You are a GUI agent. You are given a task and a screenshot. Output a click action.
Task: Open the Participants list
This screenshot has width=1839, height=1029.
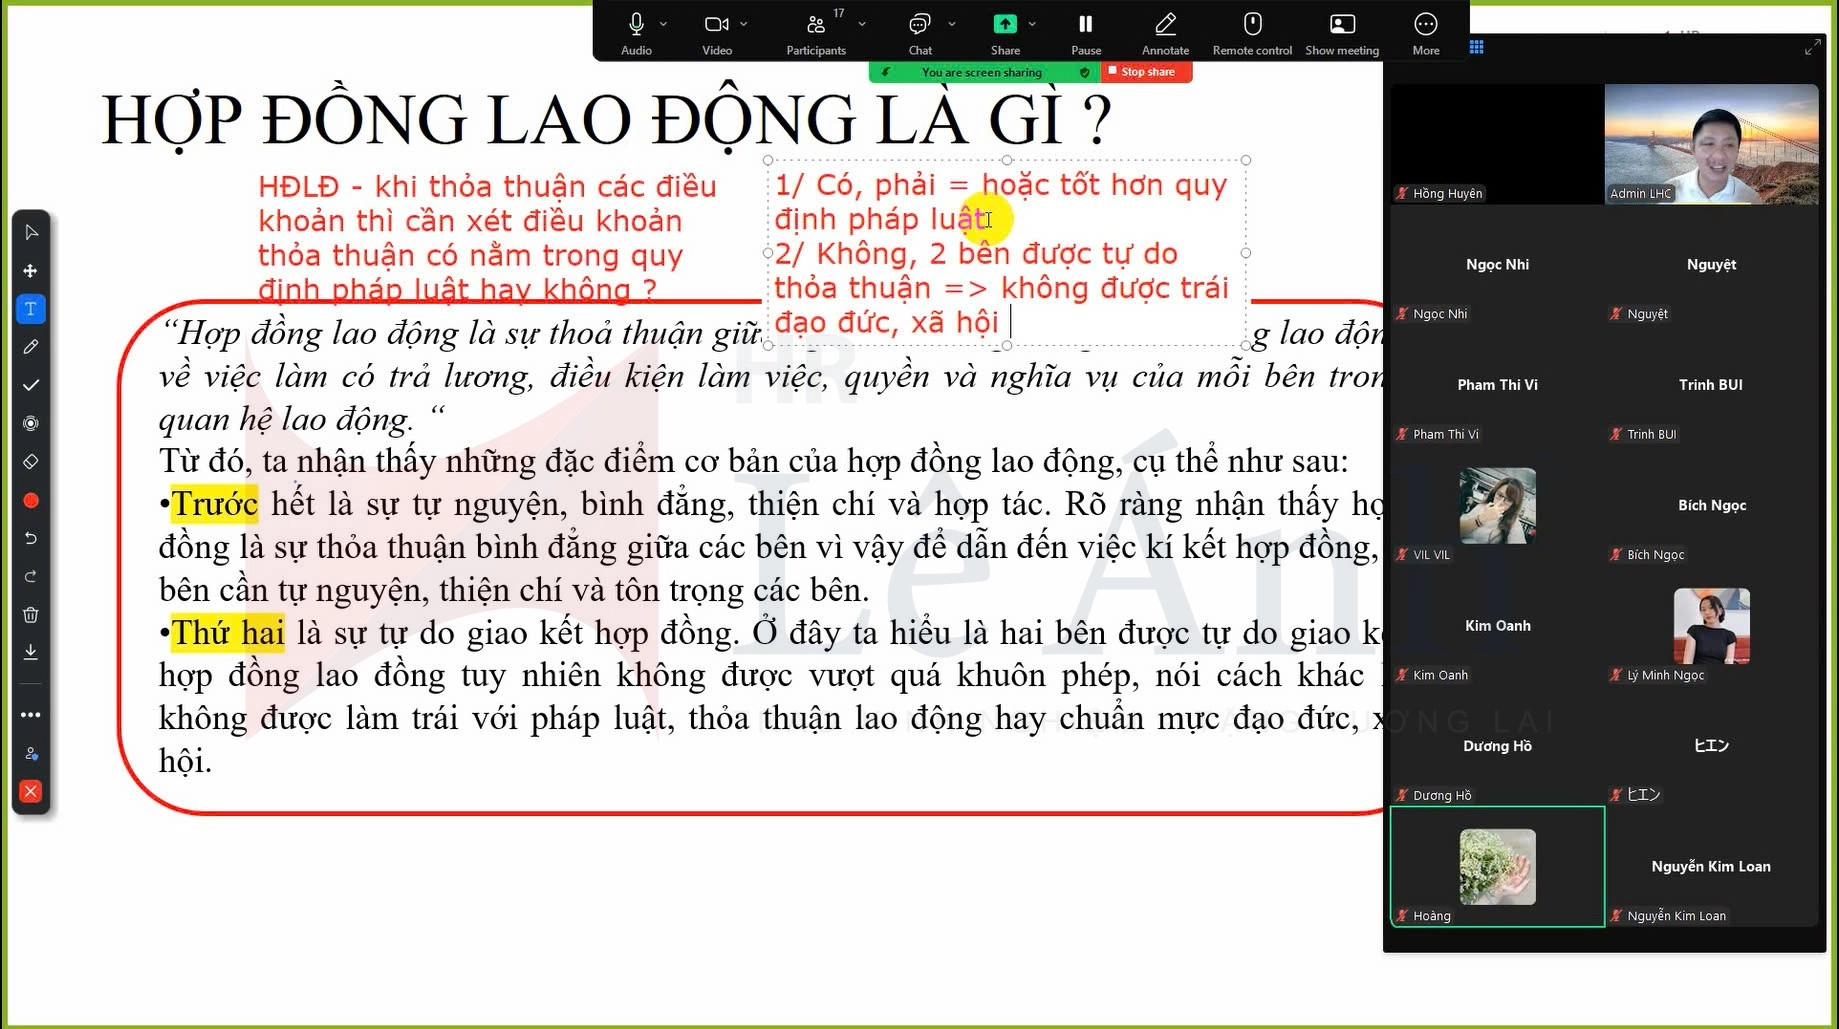[816, 24]
